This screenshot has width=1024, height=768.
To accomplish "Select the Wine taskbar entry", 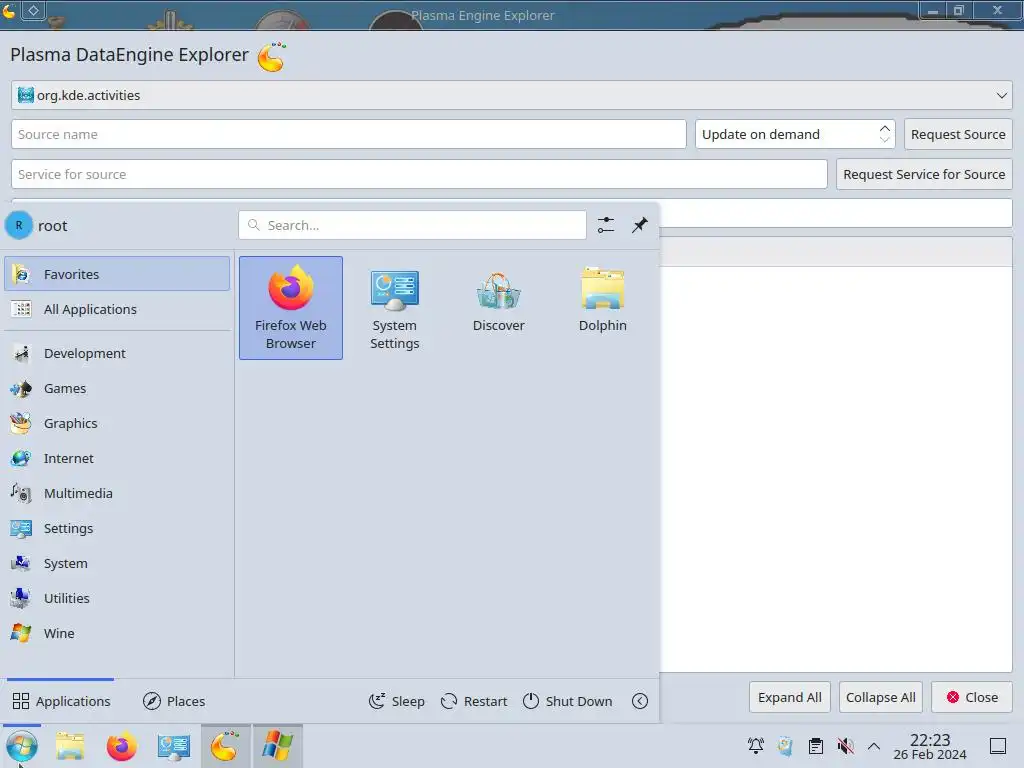I will point(278,746).
